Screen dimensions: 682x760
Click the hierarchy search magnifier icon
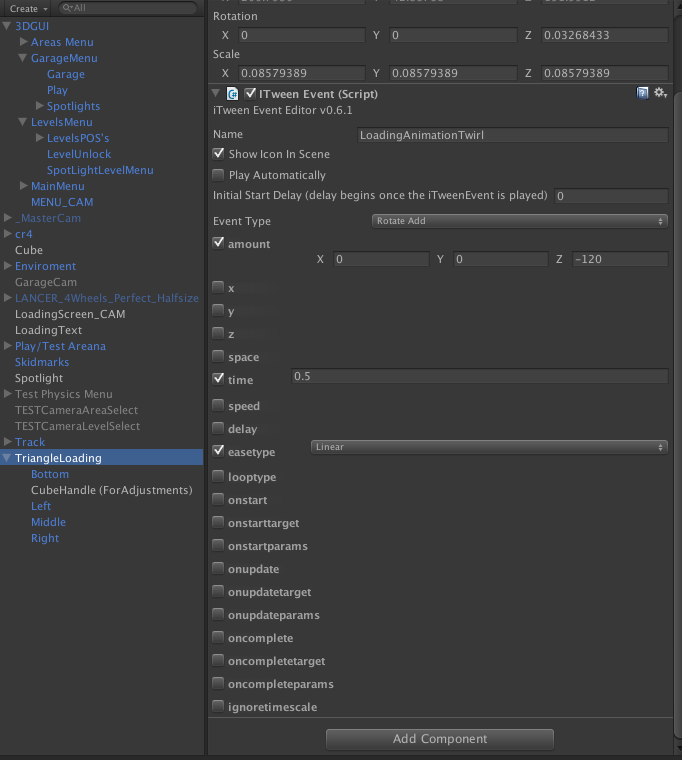[x=66, y=8]
